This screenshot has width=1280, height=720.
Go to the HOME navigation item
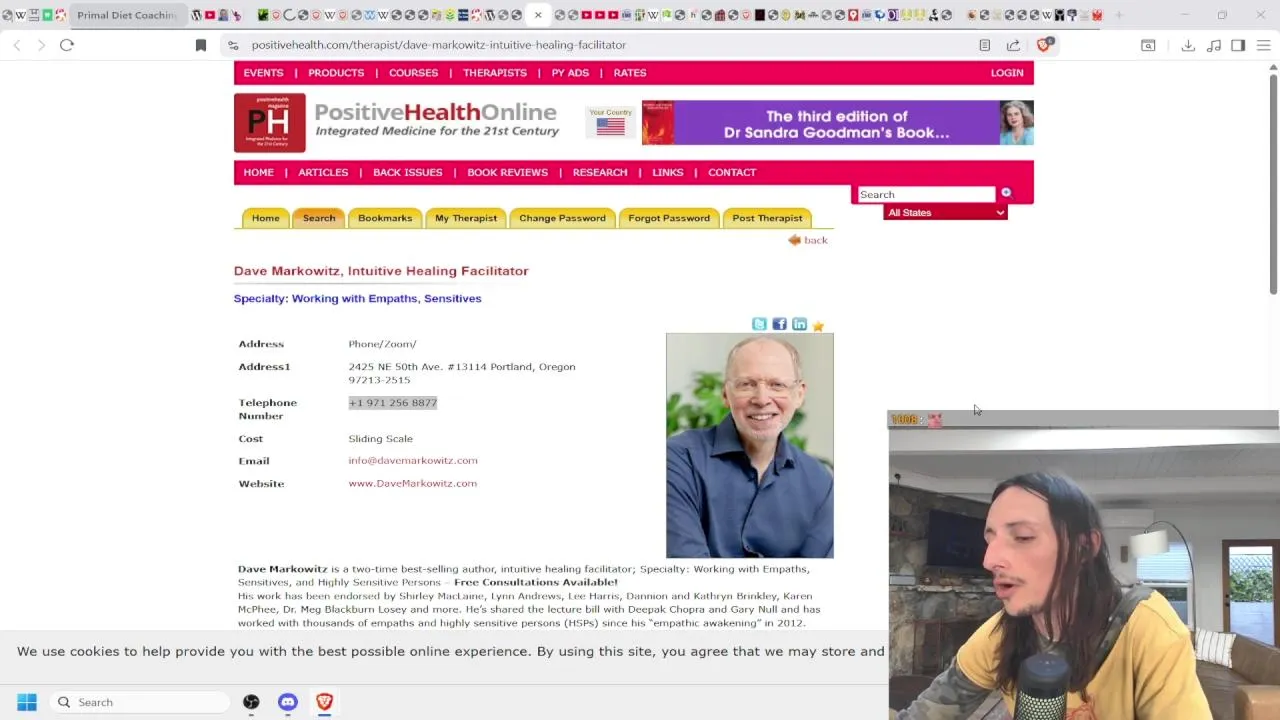pos(258,172)
